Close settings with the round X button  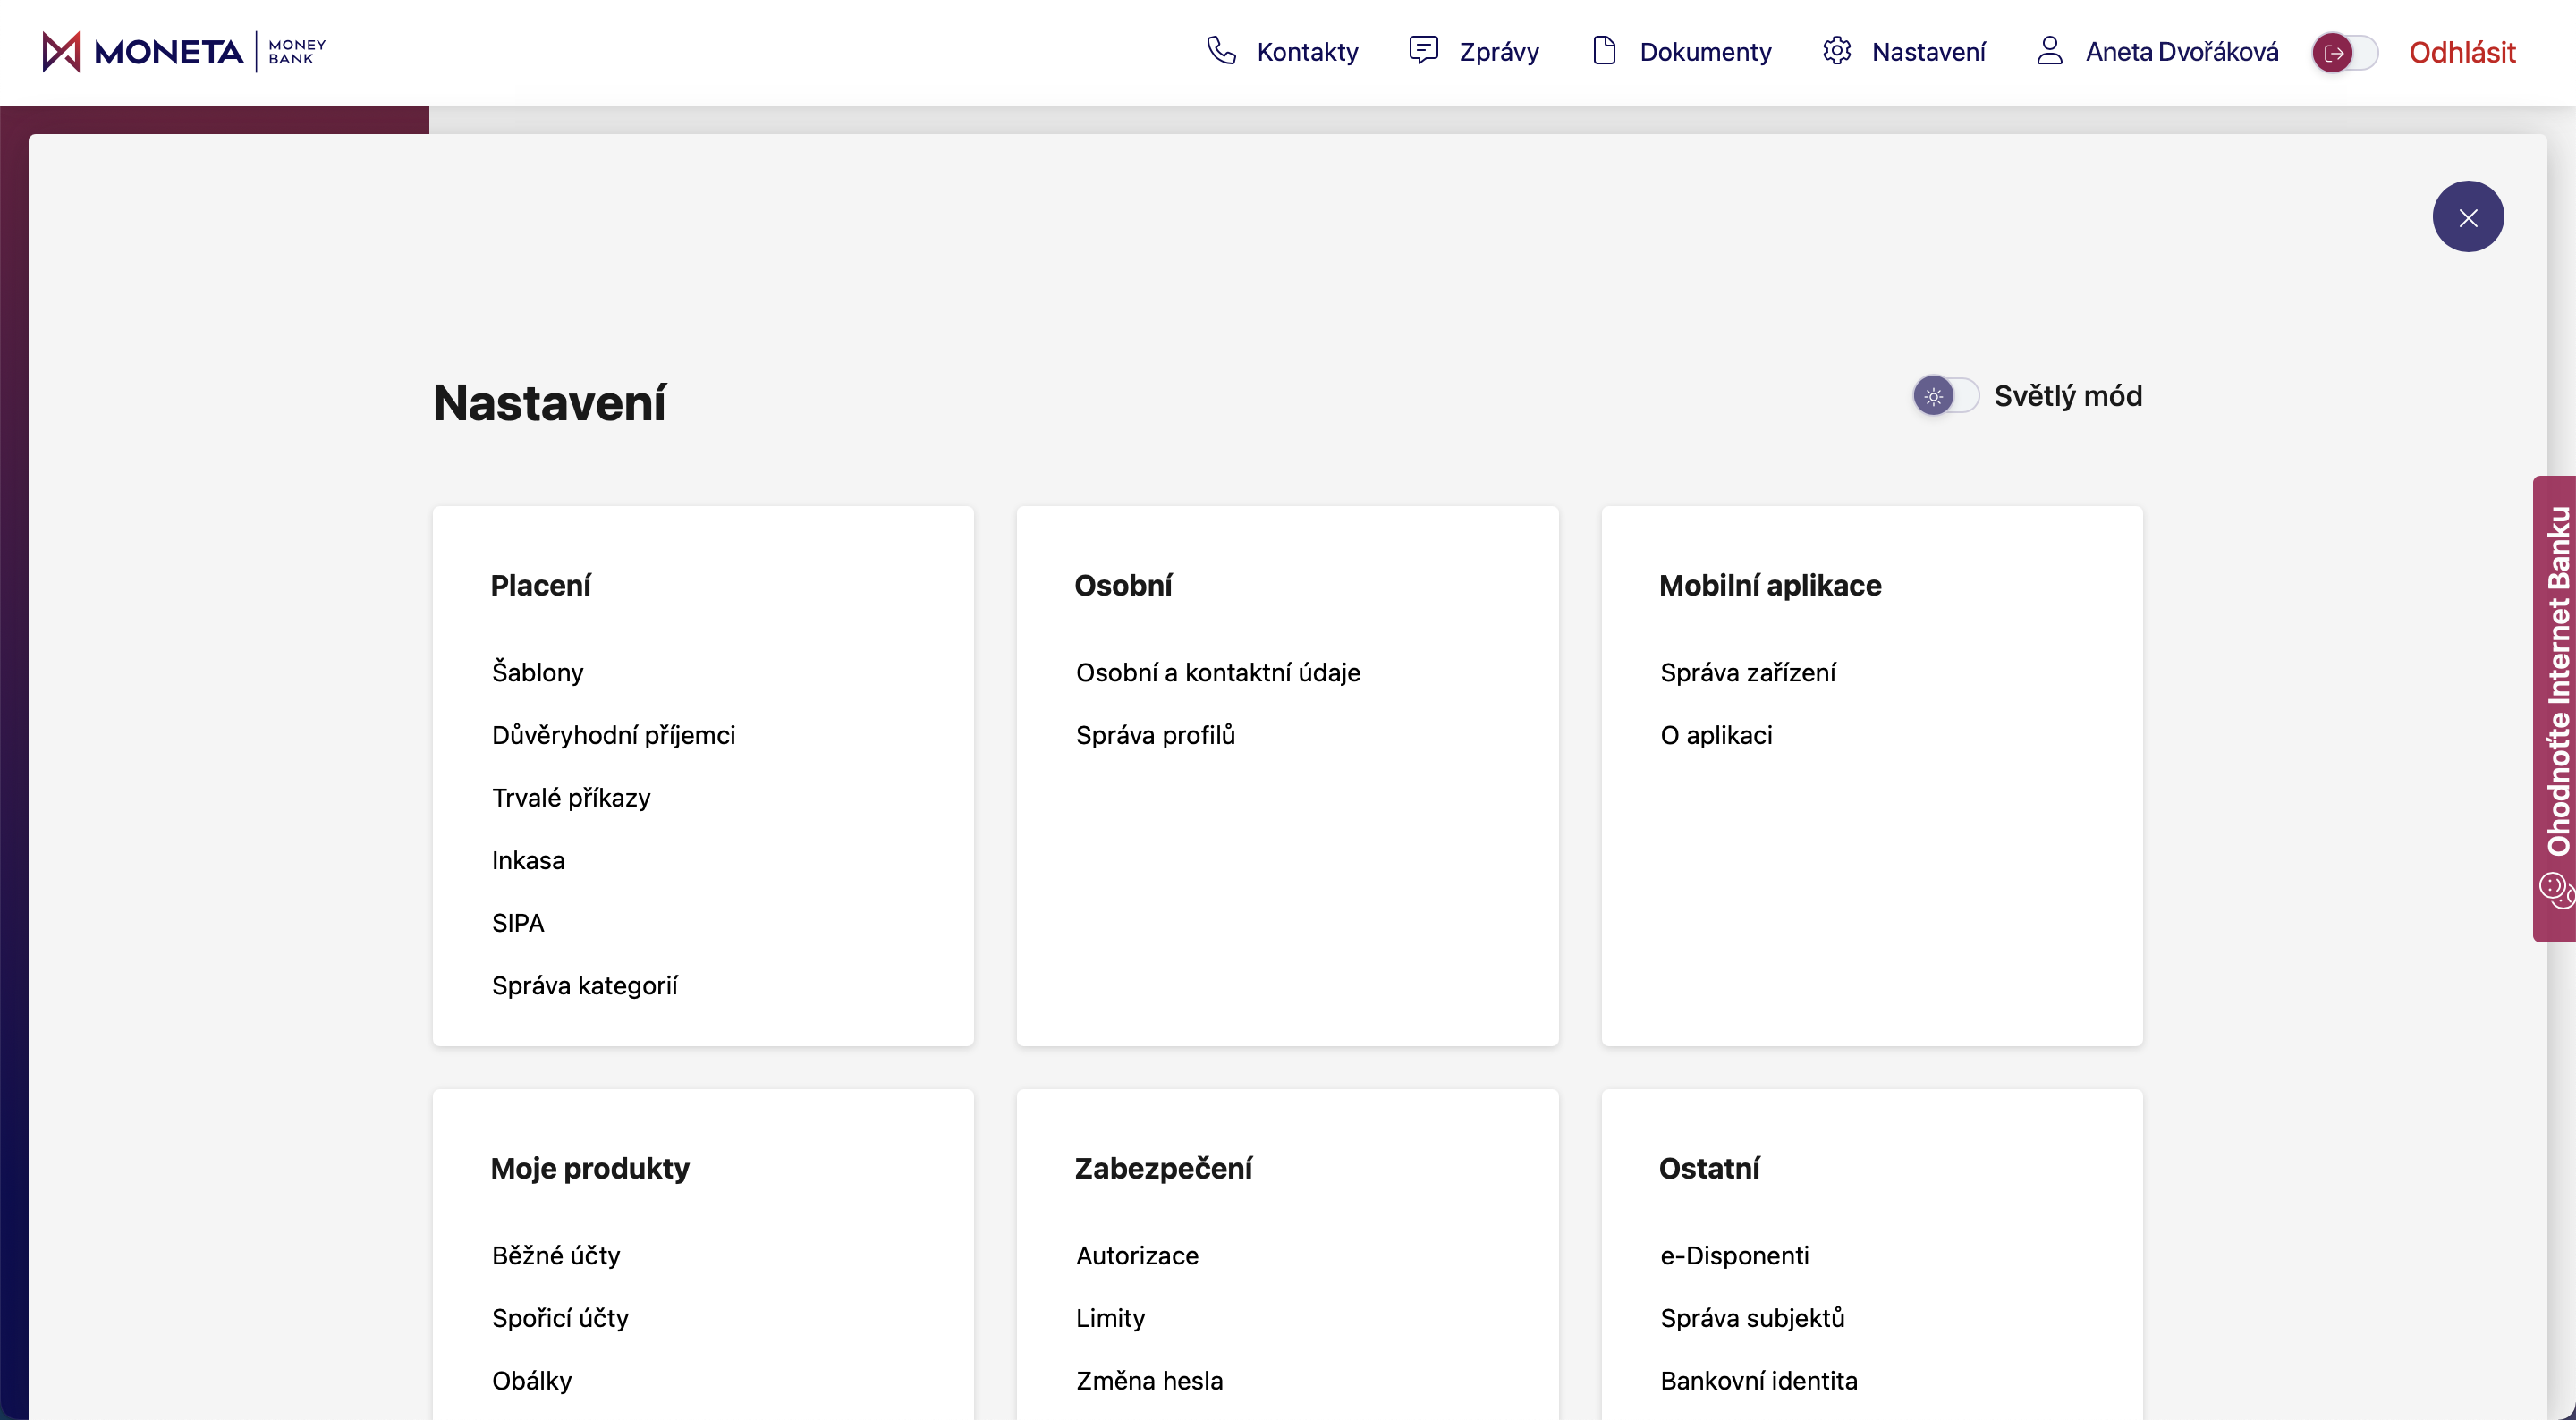(x=2467, y=217)
